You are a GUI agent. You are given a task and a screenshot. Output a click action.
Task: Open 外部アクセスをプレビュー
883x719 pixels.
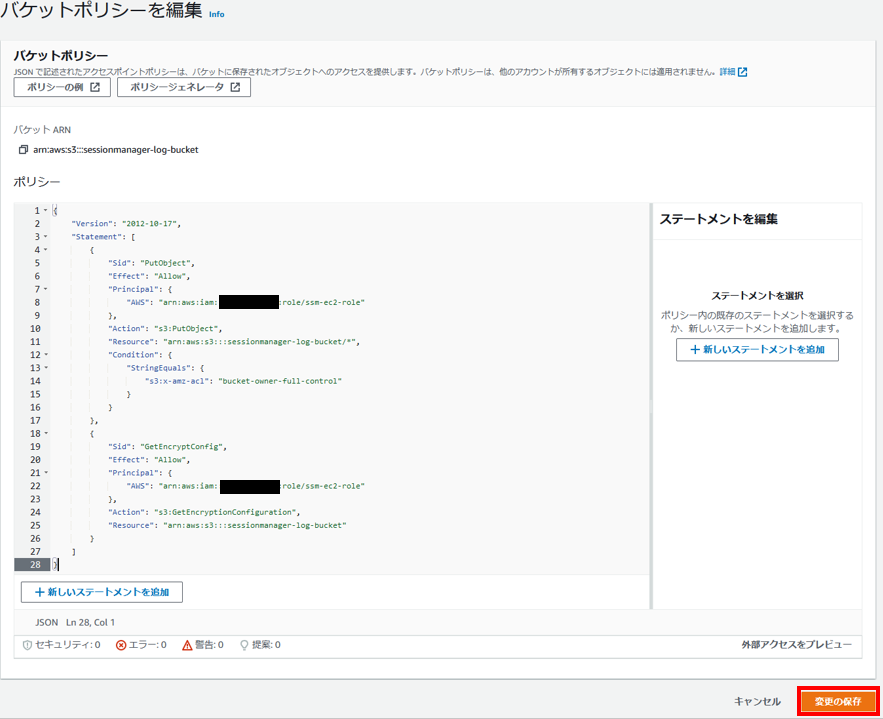796,645
